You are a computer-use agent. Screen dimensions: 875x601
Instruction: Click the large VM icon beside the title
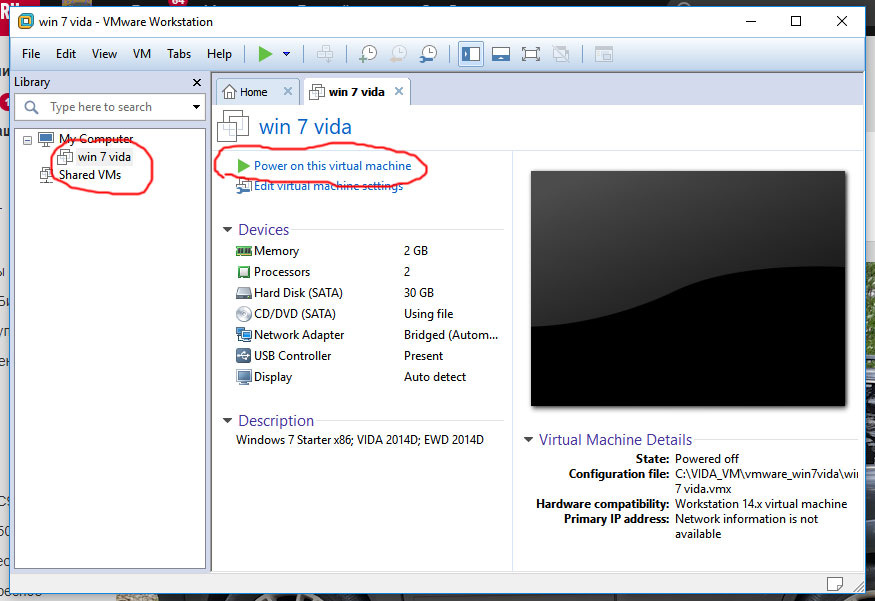point(233,126)
